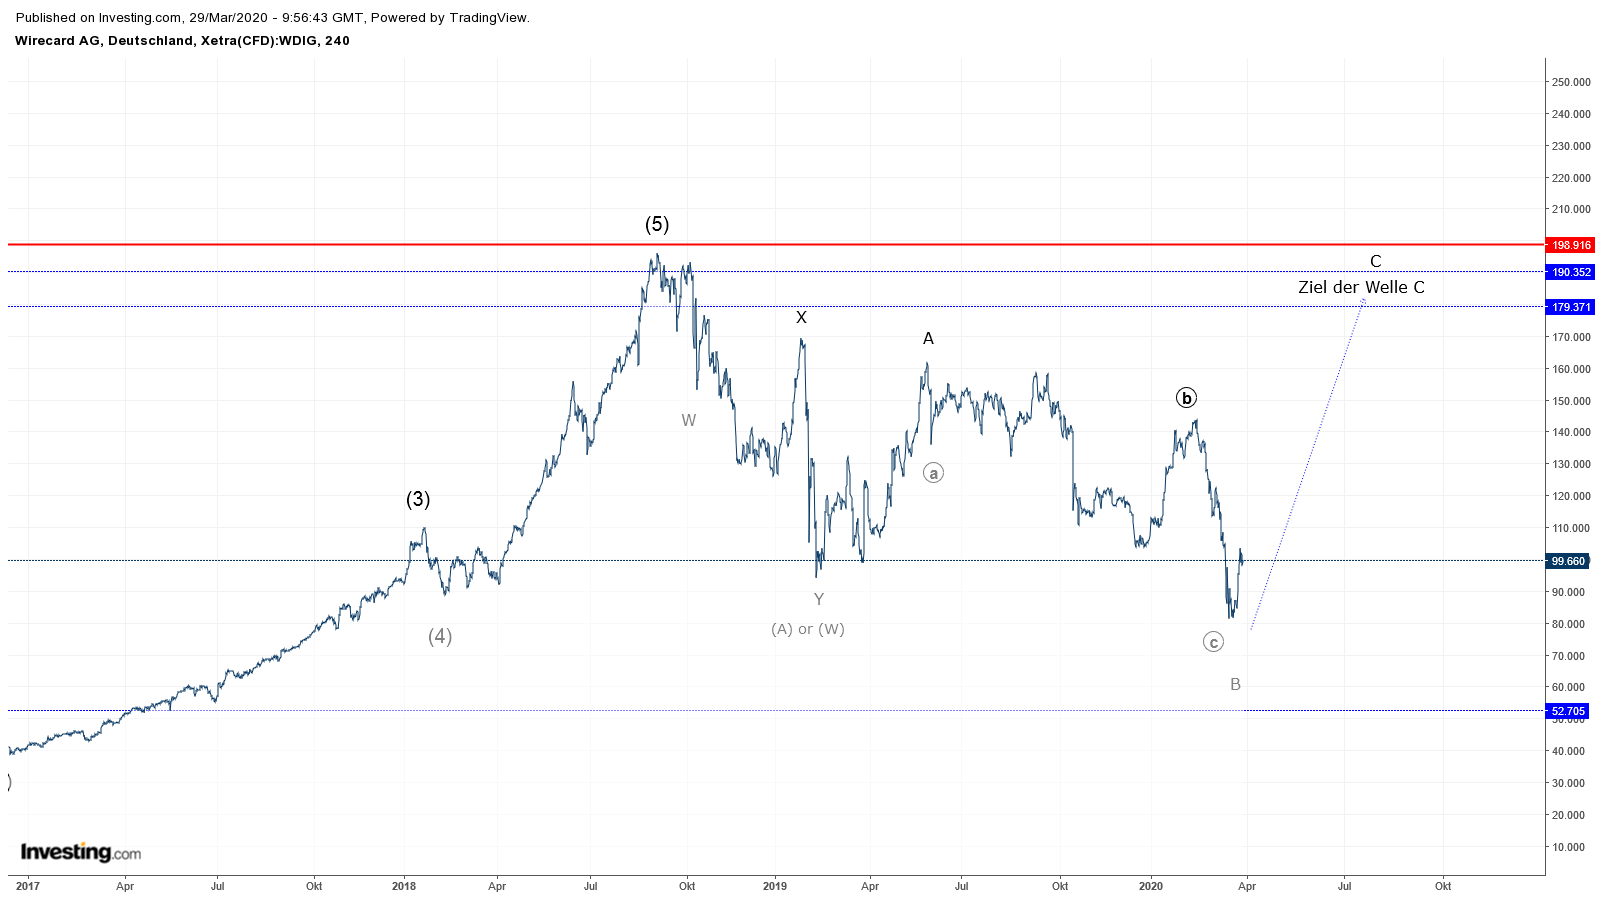Viewport: 1602px width, 899px height.
Task: Select the circled 'c' wave marker
Action: pyautogui.click(x=1213, y=642)
